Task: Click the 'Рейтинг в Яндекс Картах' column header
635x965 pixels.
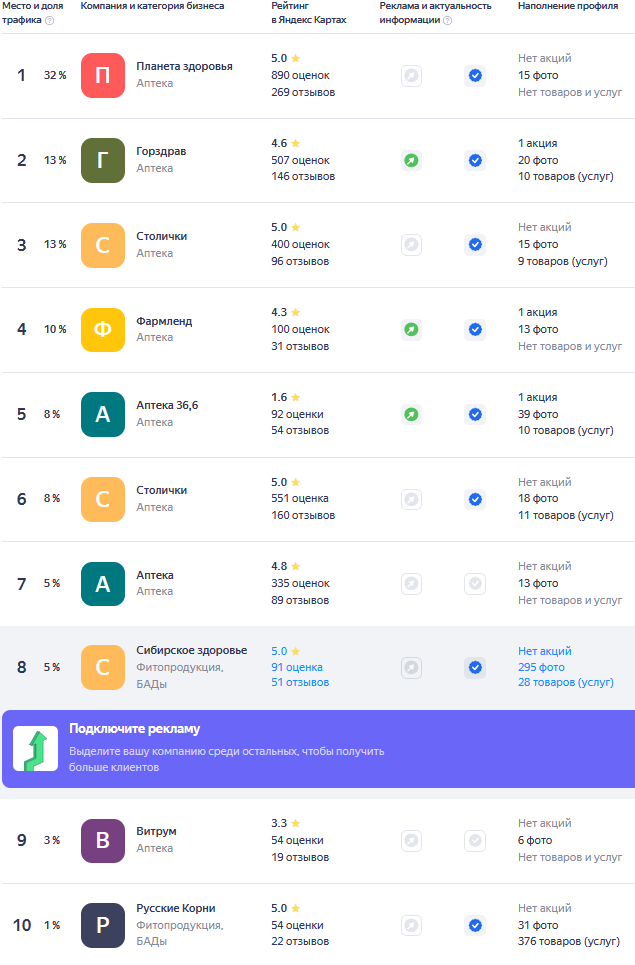Action: tap(308, 13)
